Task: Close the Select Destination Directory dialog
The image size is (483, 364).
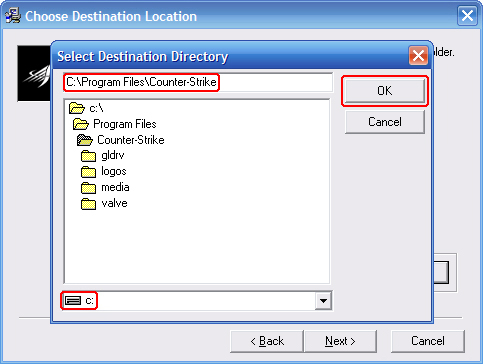Action: point(418,56)
